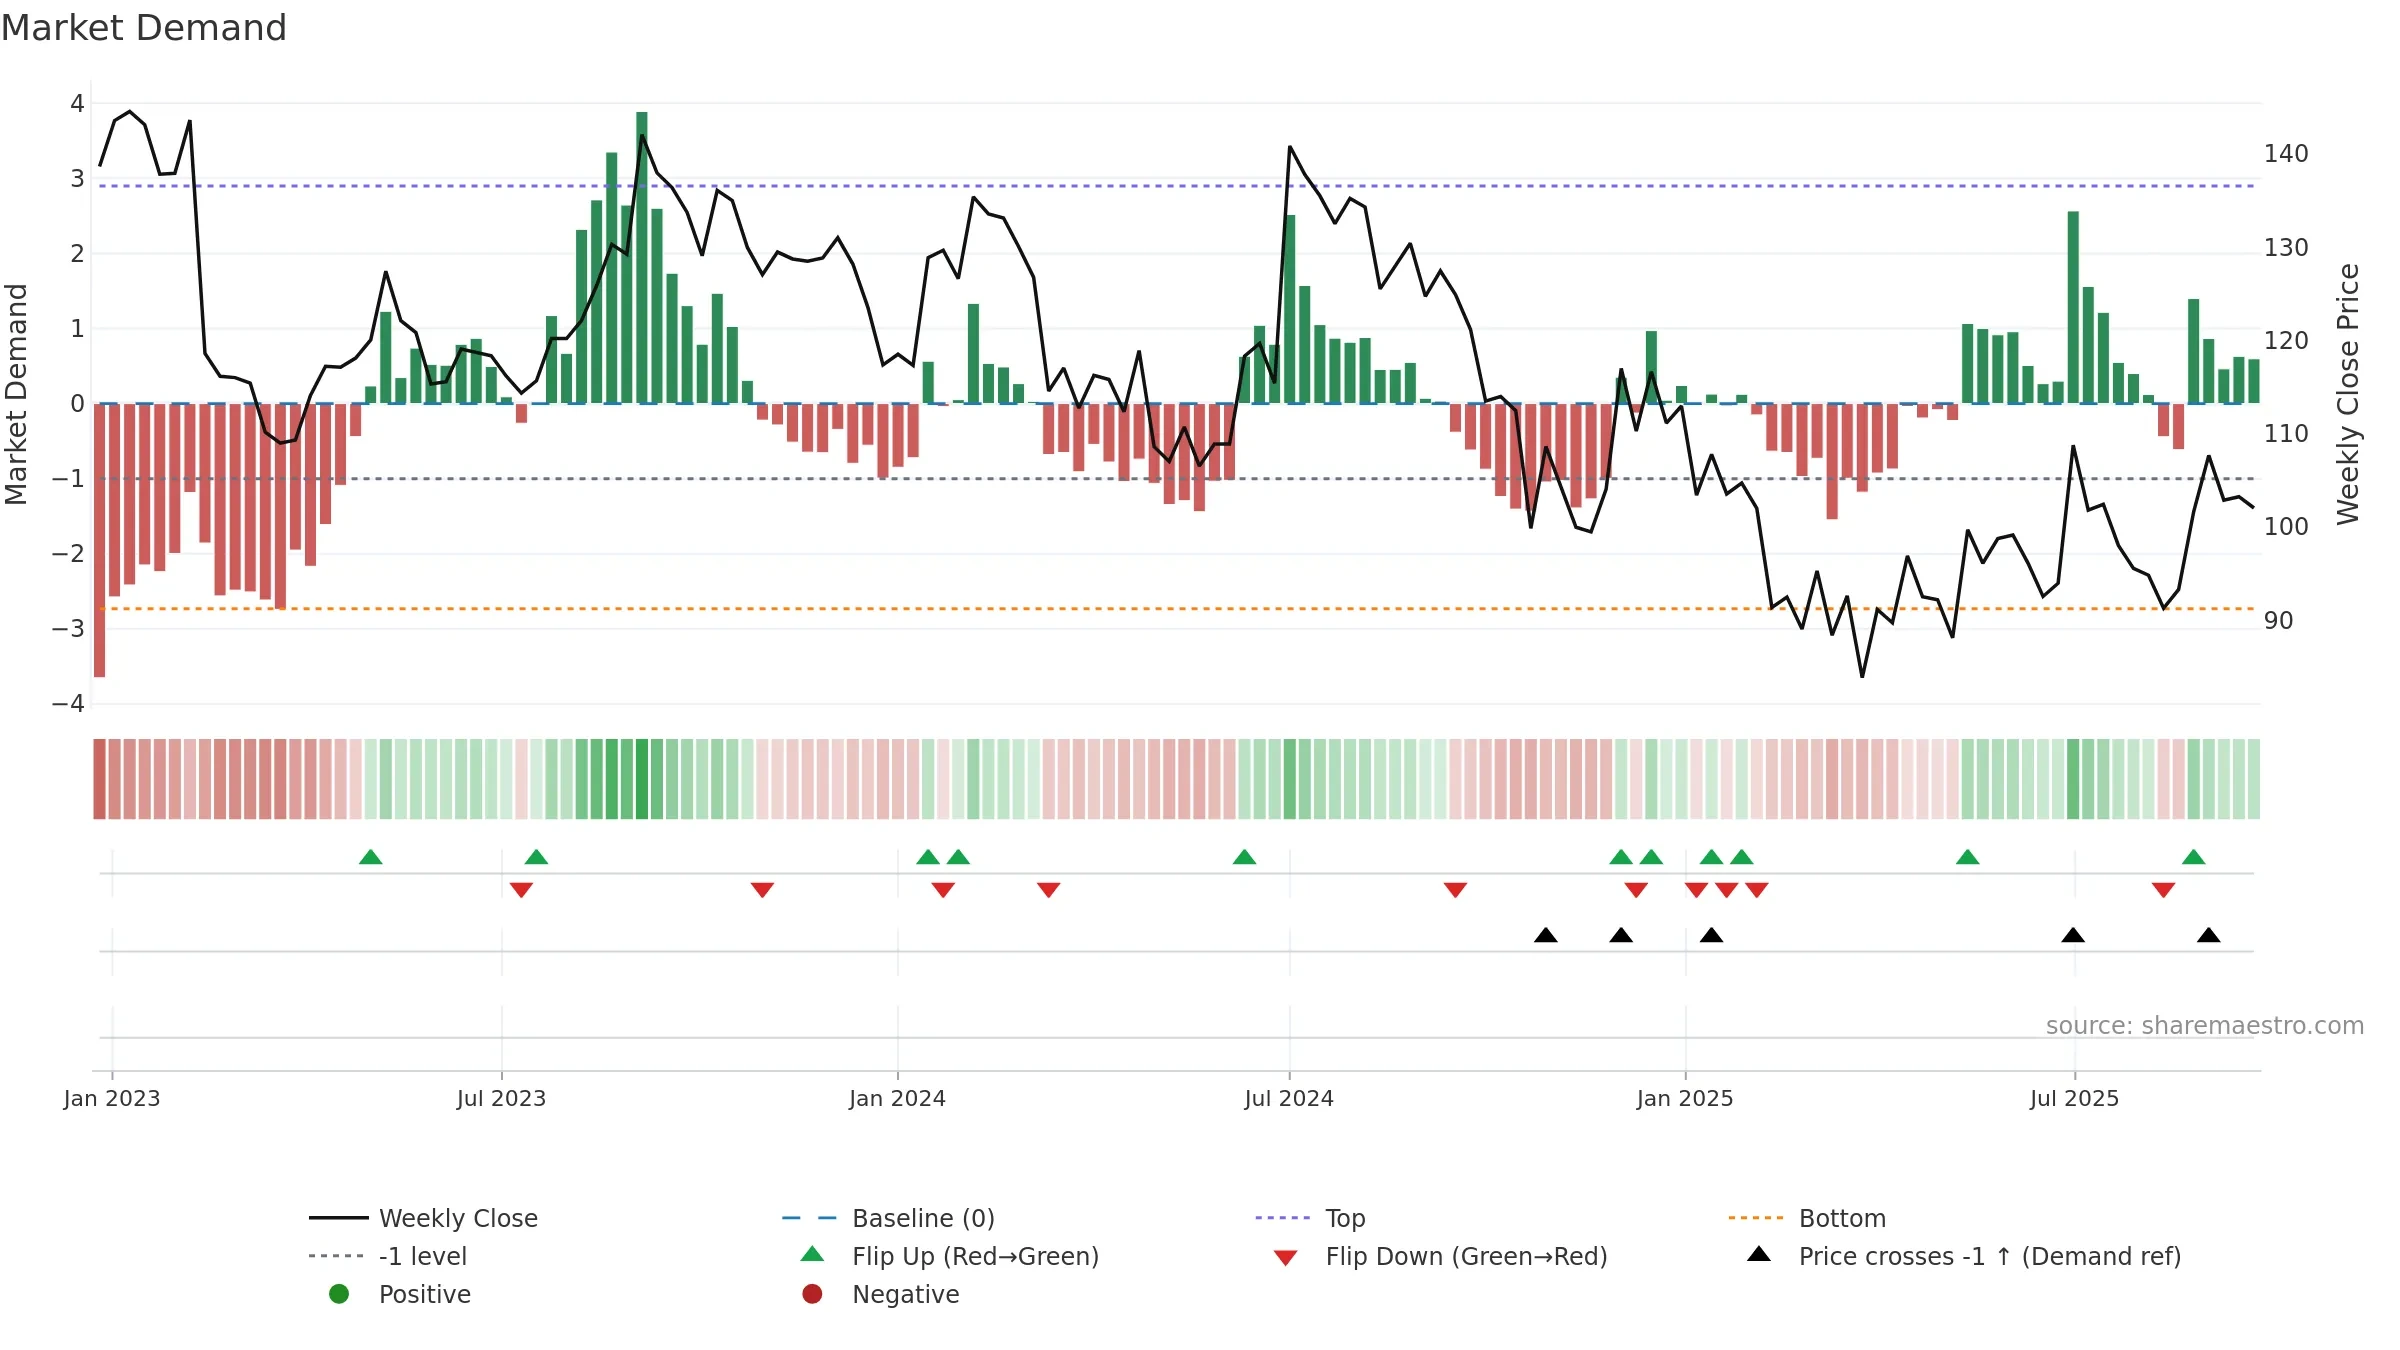
Task: Select the last red flip-down marker, after Jul 2025
Action: coord(2164,890)
